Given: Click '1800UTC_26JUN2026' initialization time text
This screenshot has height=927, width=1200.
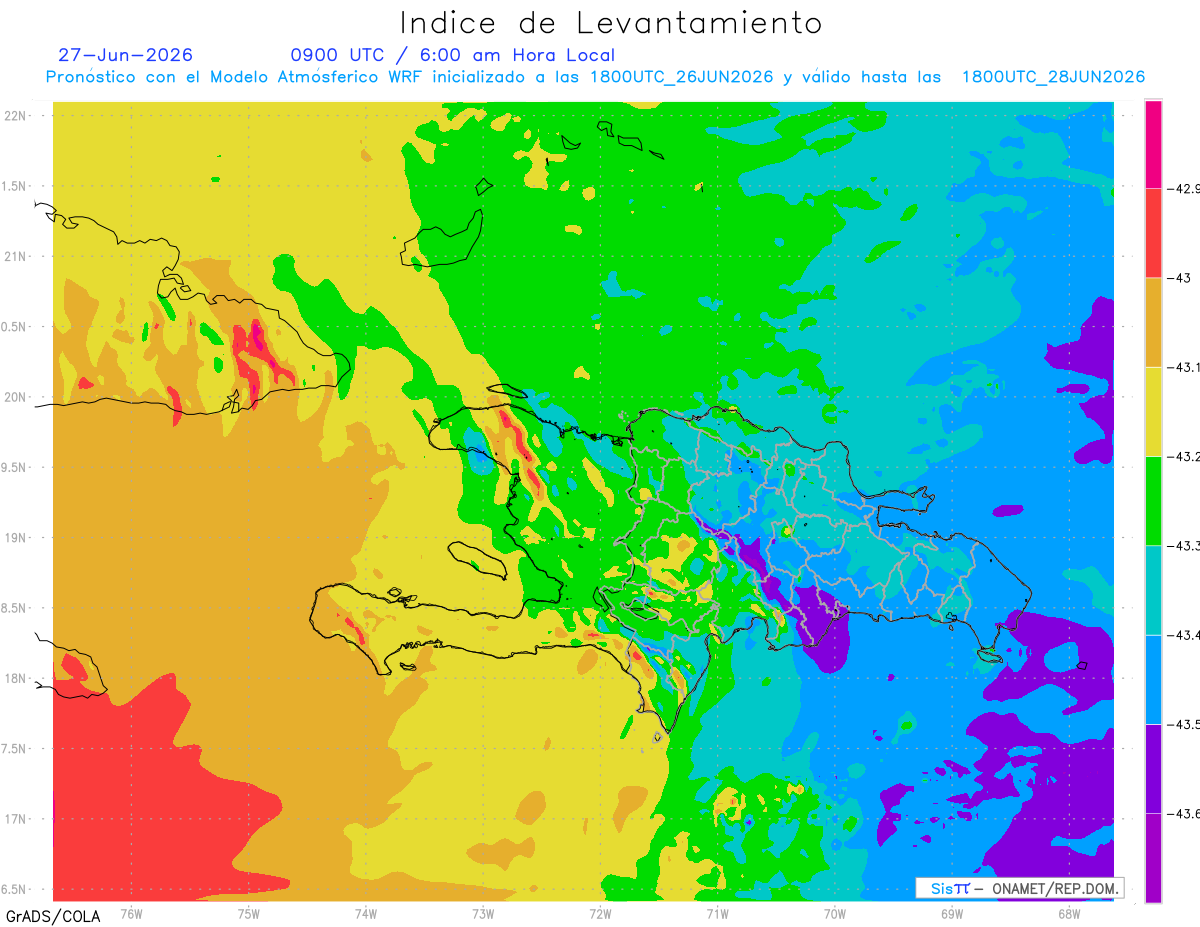Looking at the screenshot, I should [682, 77].
